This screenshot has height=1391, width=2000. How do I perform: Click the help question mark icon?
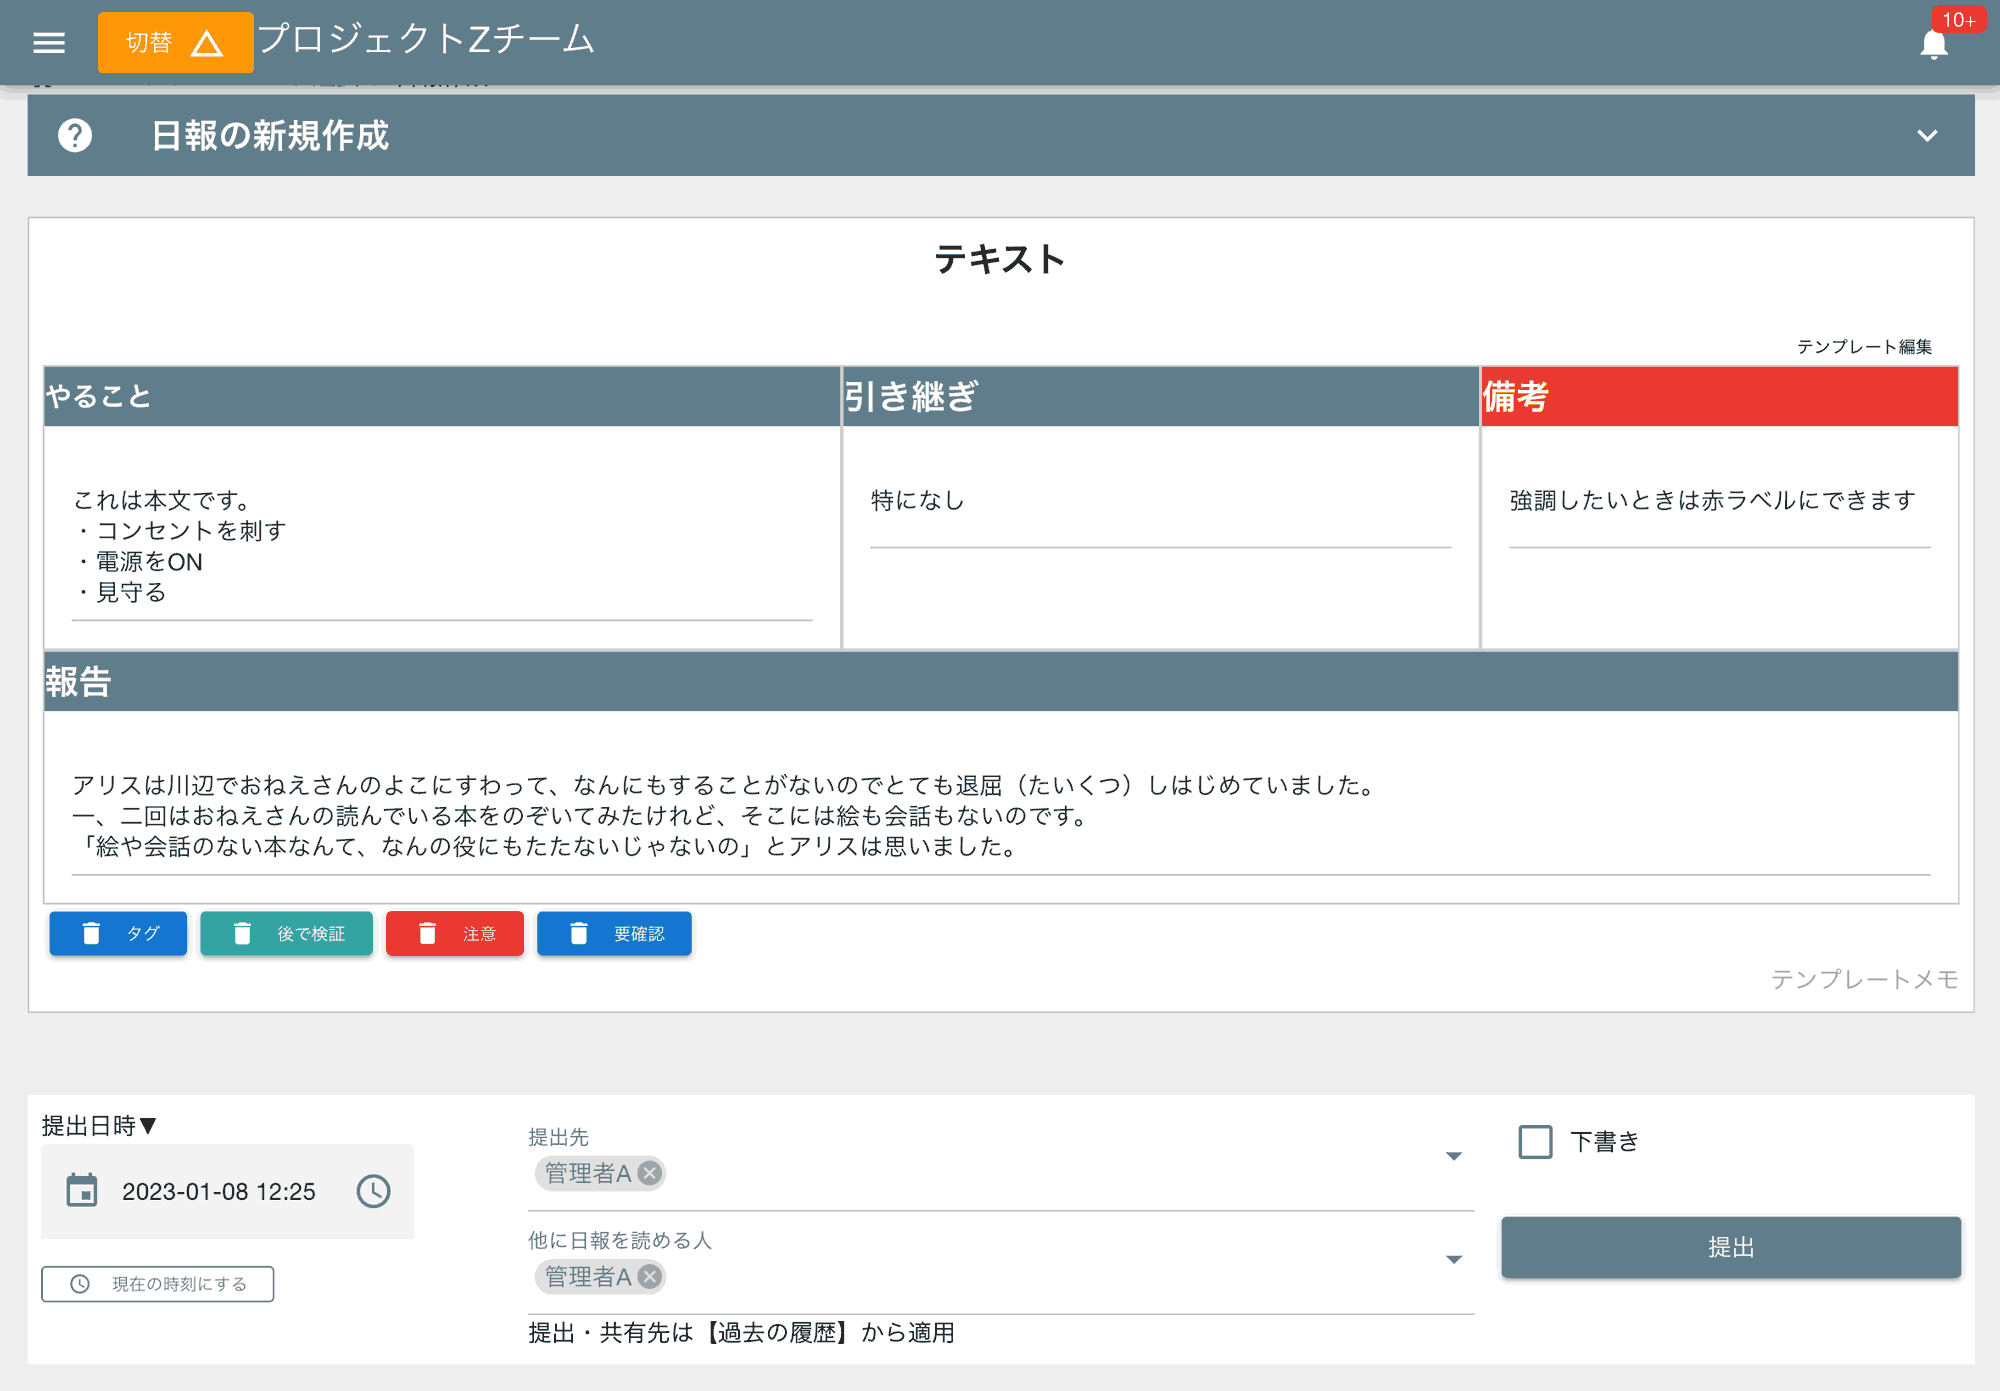click(76, 136)
